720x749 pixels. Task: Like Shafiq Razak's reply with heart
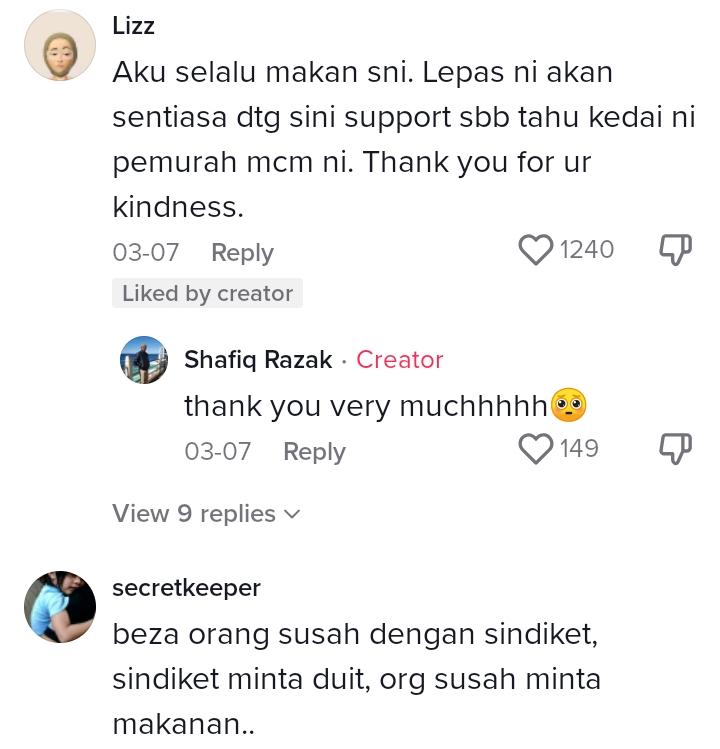[536, 449]
